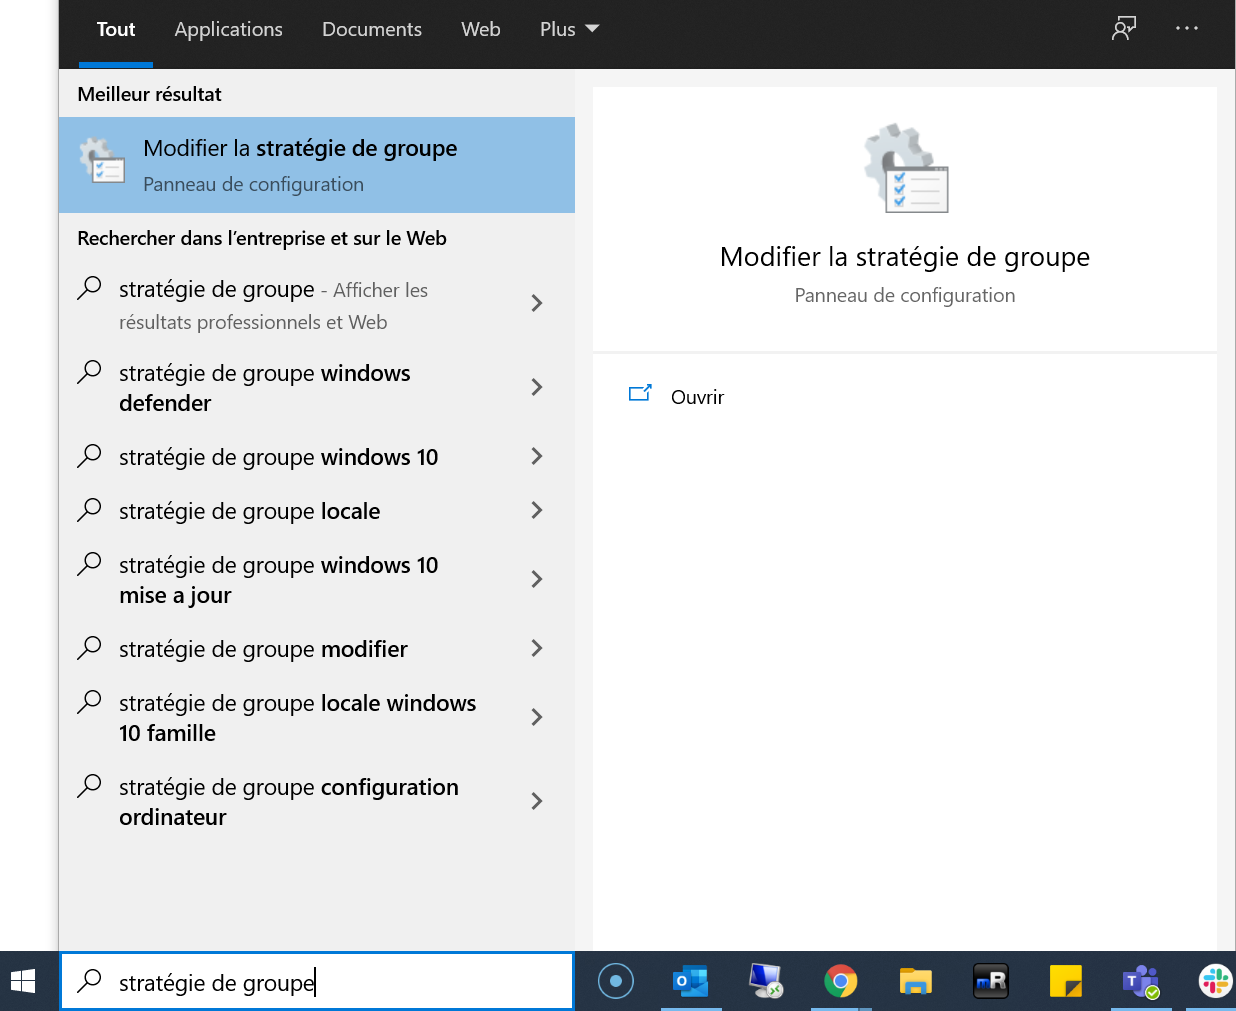This screenshot has width=1236, height=1011.
Task: Open the mRemote app from the taskbar
Action: click(x=990, y=981)
